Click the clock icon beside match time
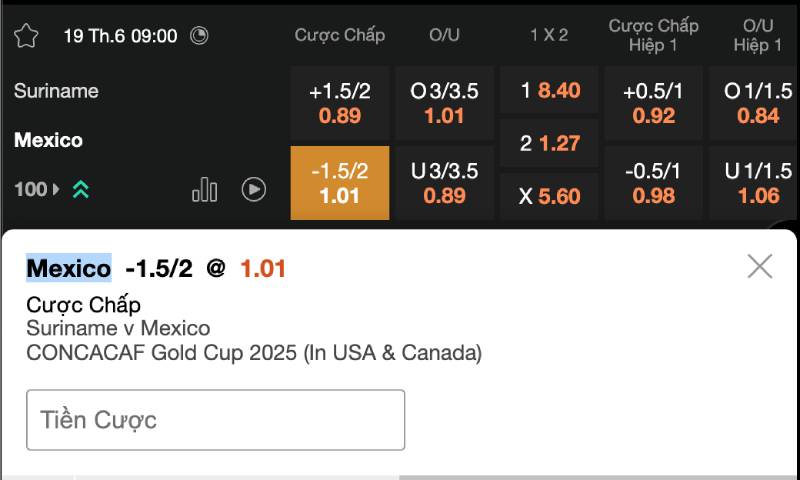 click(200, 36)
